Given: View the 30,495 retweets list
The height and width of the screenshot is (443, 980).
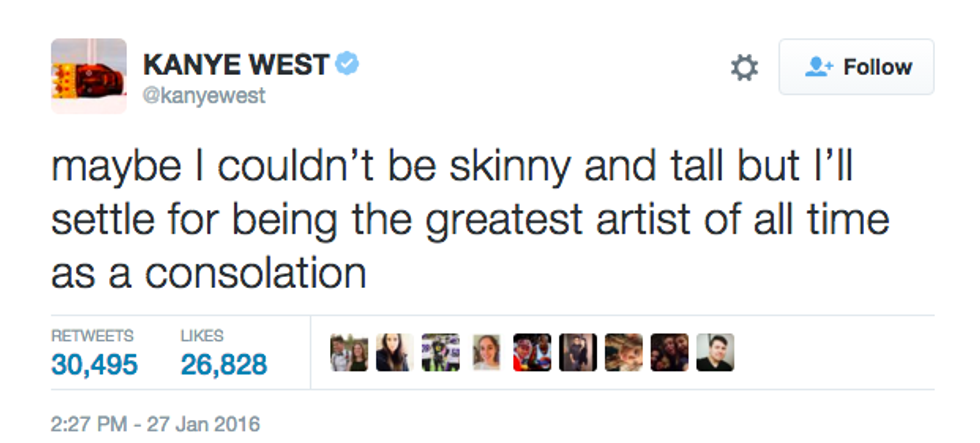Looking at the screenshot, I should 94,365.
